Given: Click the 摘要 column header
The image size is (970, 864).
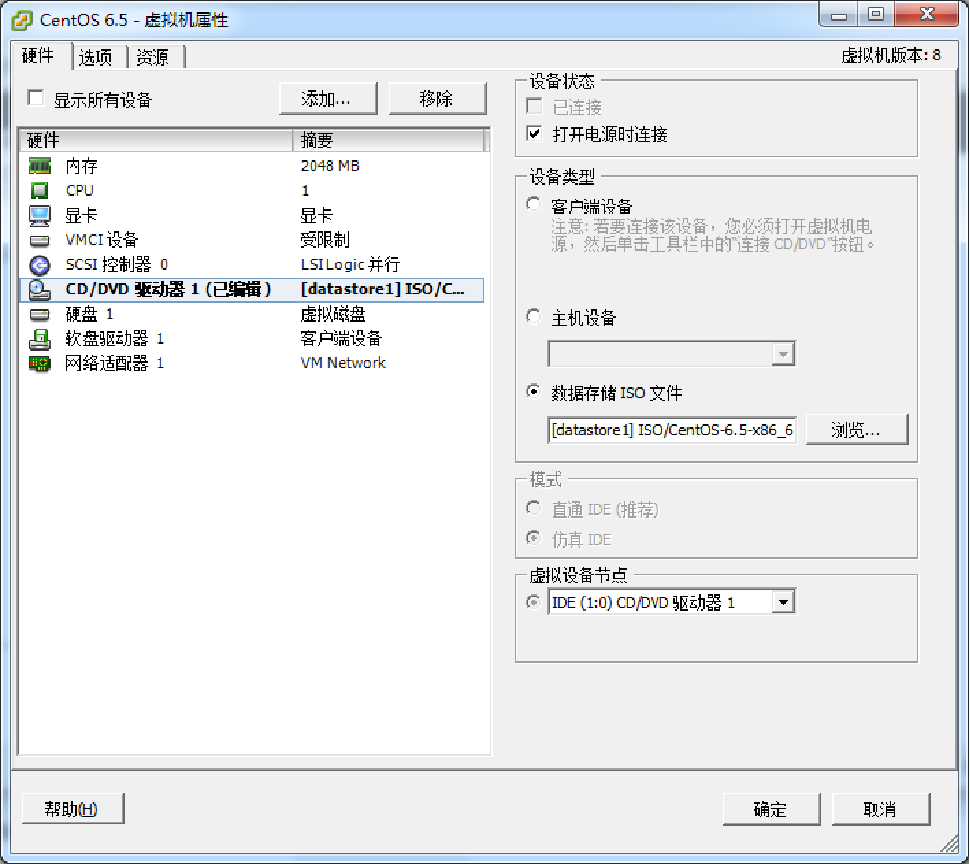Looking at the screenshot, I should click(x=388, y=140).
